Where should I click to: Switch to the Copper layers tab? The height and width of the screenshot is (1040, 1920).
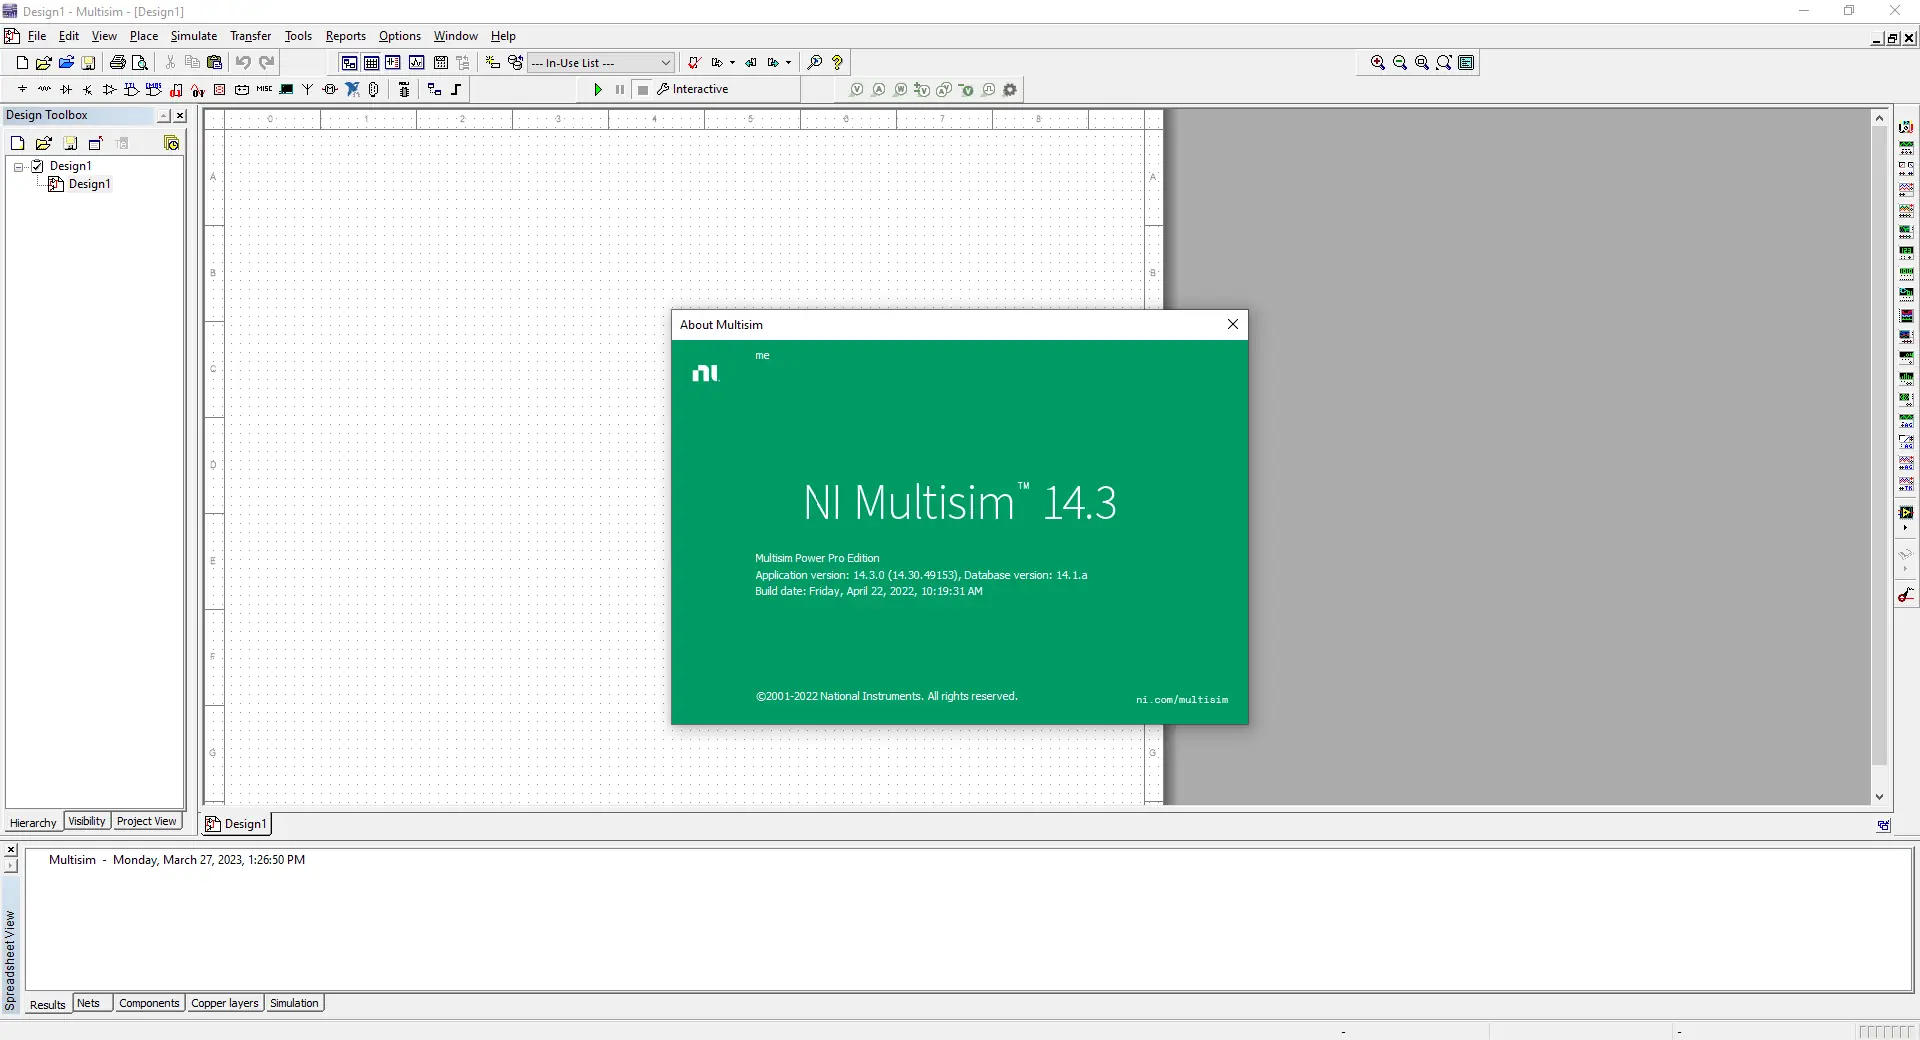tap(225, 1003)
